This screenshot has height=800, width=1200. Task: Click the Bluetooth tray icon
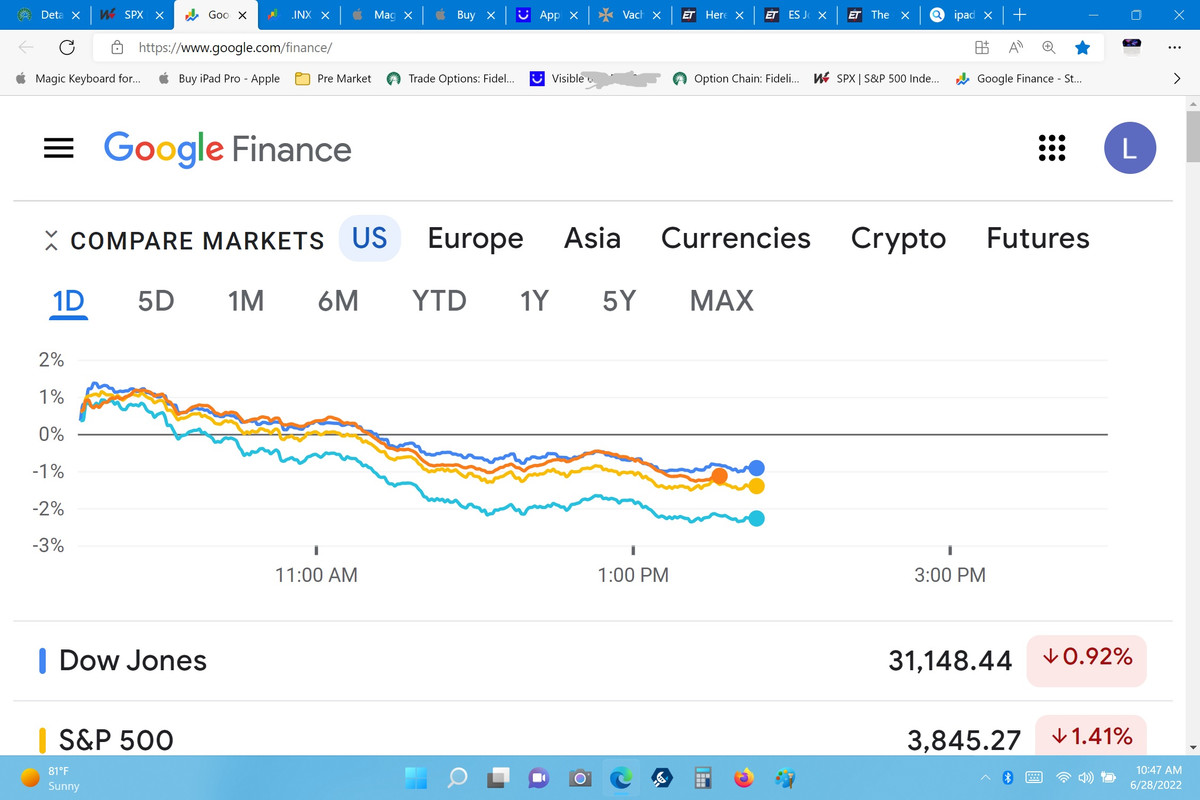[x=1008, y=778]
